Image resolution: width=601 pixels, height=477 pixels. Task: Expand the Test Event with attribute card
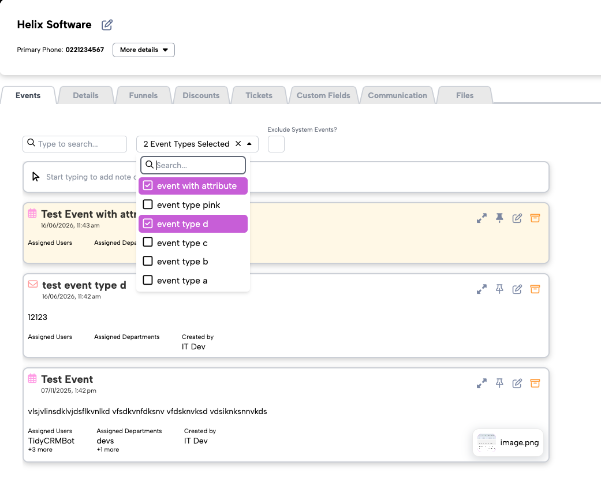point(482,218)
